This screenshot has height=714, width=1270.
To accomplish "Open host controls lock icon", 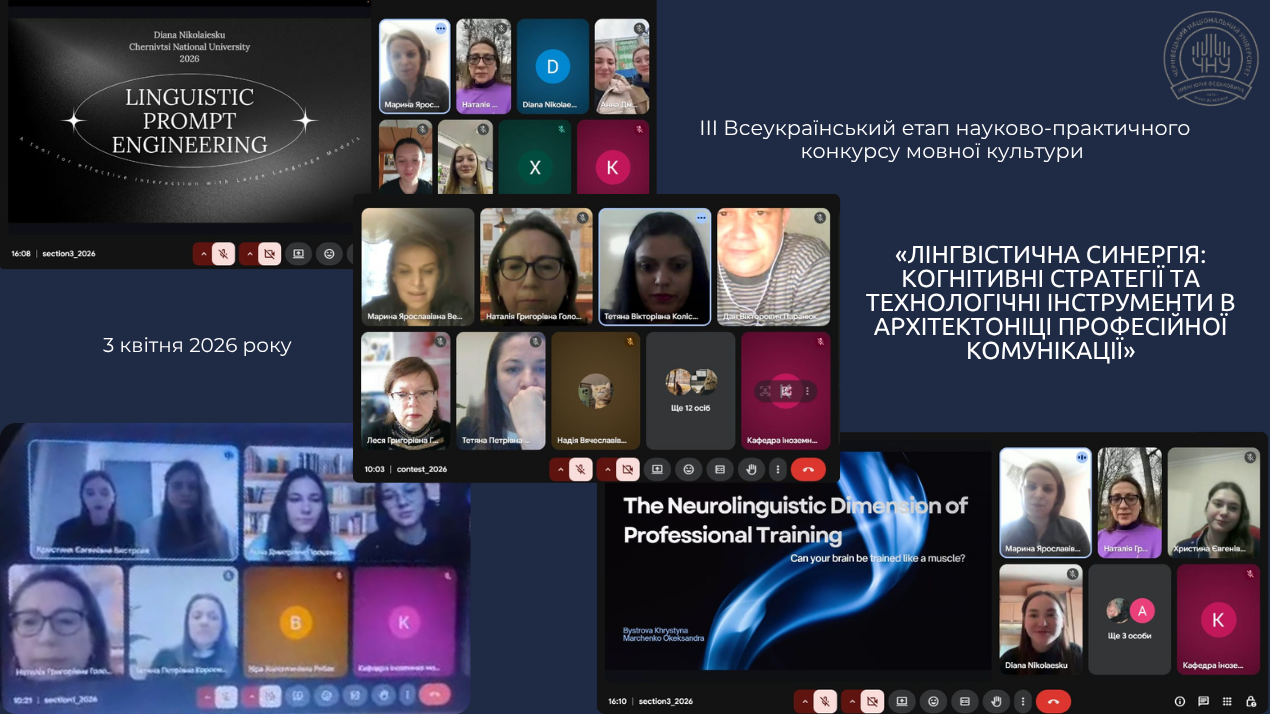I will pos(1251,701).
